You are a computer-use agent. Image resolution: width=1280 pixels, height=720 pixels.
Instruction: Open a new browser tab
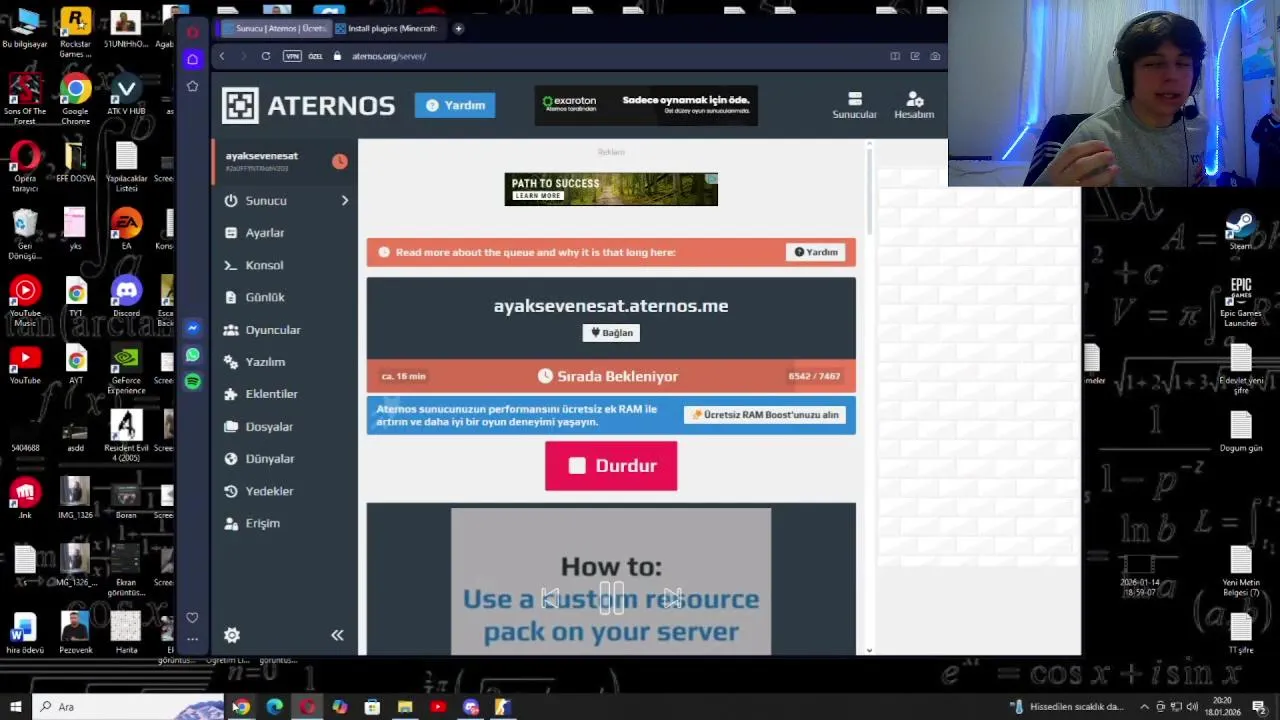pos(458,28)
